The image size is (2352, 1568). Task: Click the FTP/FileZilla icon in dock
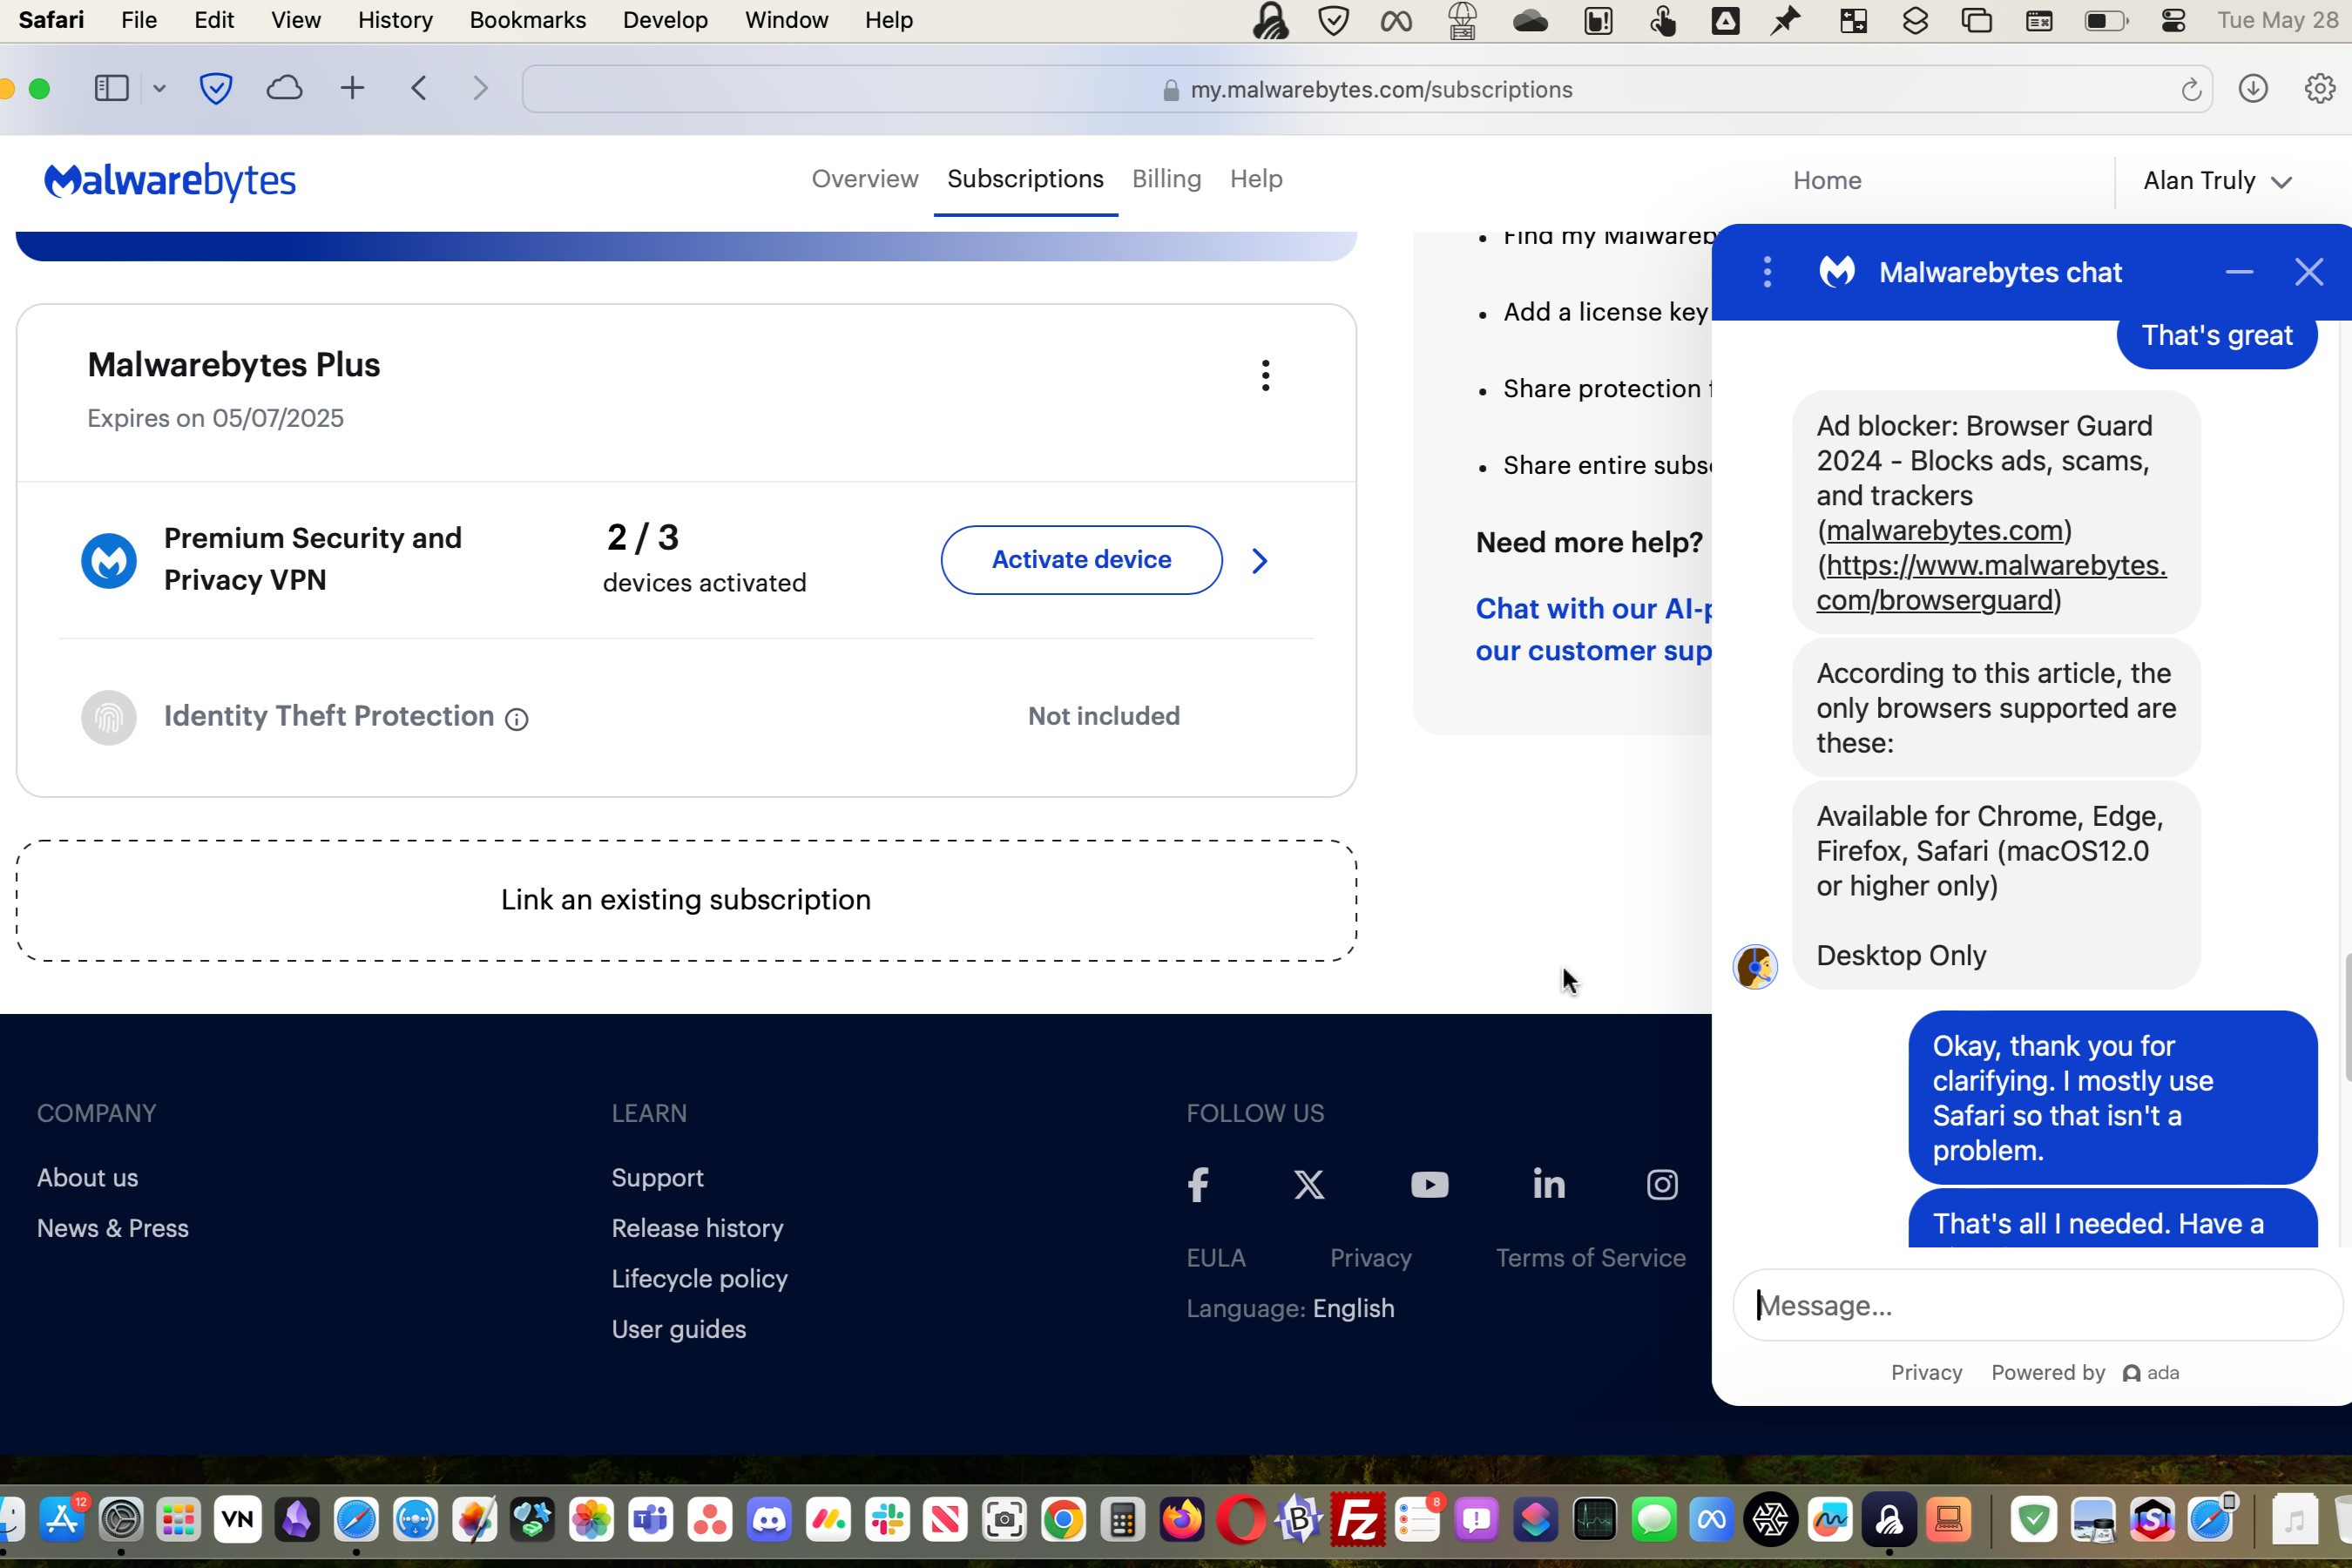pyautogui.click(x=1358, y=1519)
